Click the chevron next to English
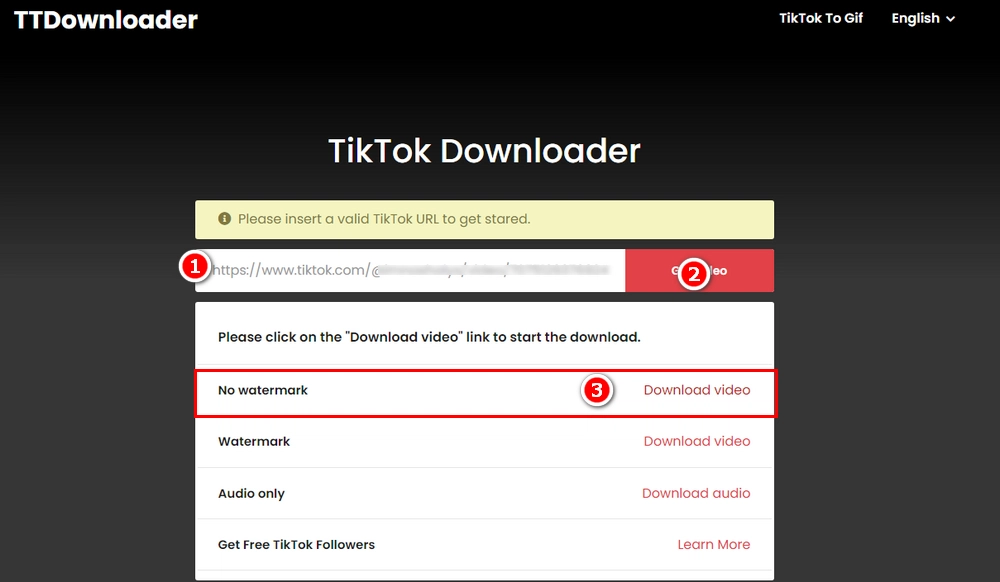 (x=950, y=19)
